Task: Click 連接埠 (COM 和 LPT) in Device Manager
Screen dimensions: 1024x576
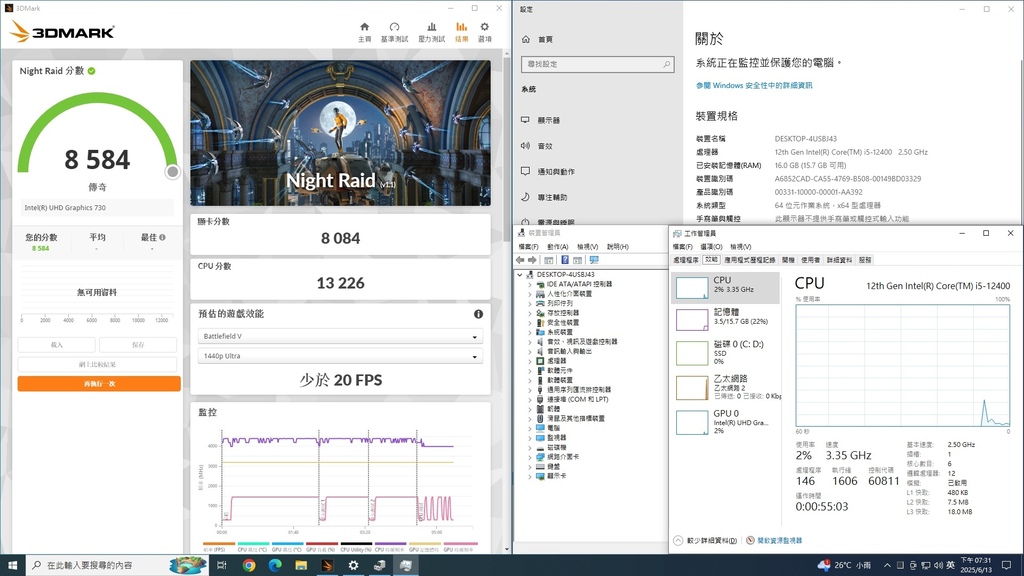Action: (x=577, y=399)
